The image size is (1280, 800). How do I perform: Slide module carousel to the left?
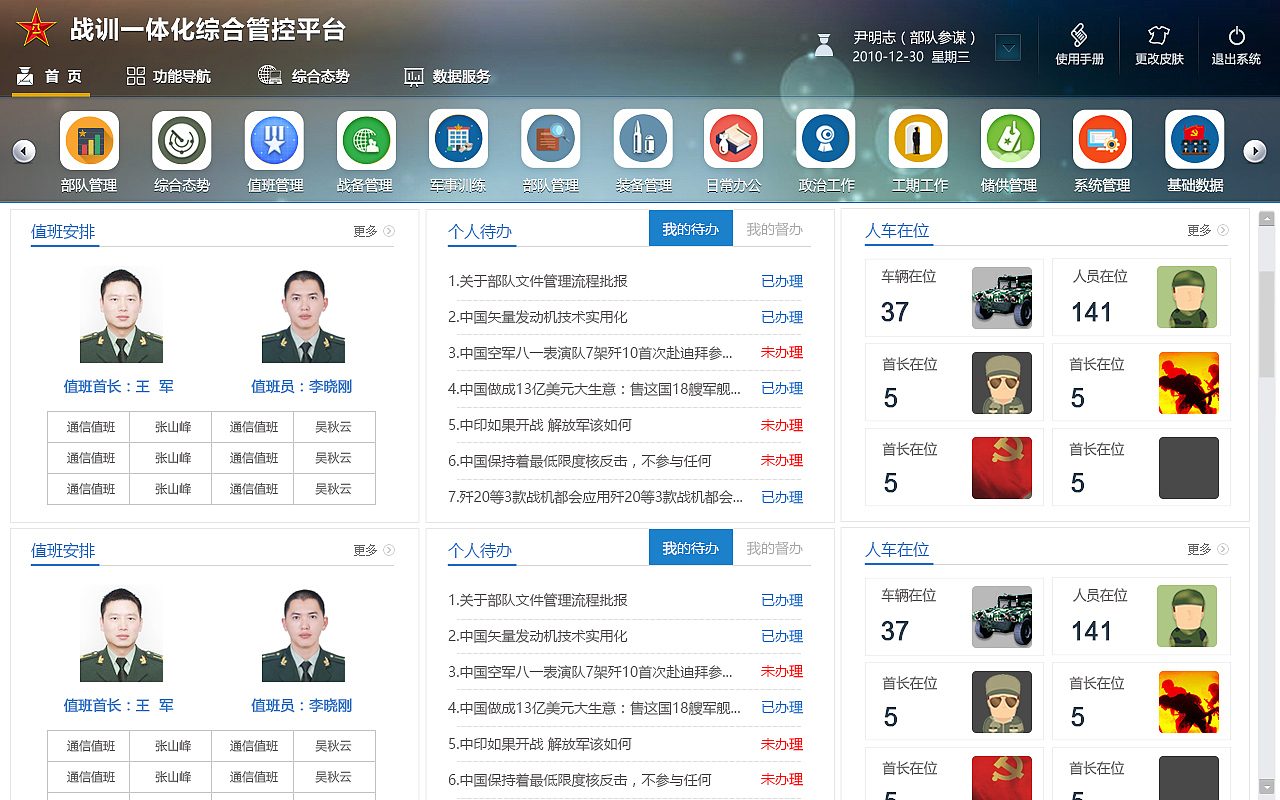(24, 151)
